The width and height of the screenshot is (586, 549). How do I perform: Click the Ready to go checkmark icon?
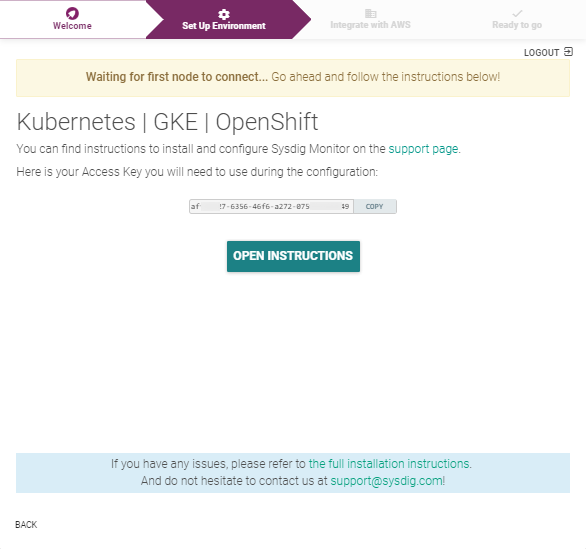tap(517, 13)
